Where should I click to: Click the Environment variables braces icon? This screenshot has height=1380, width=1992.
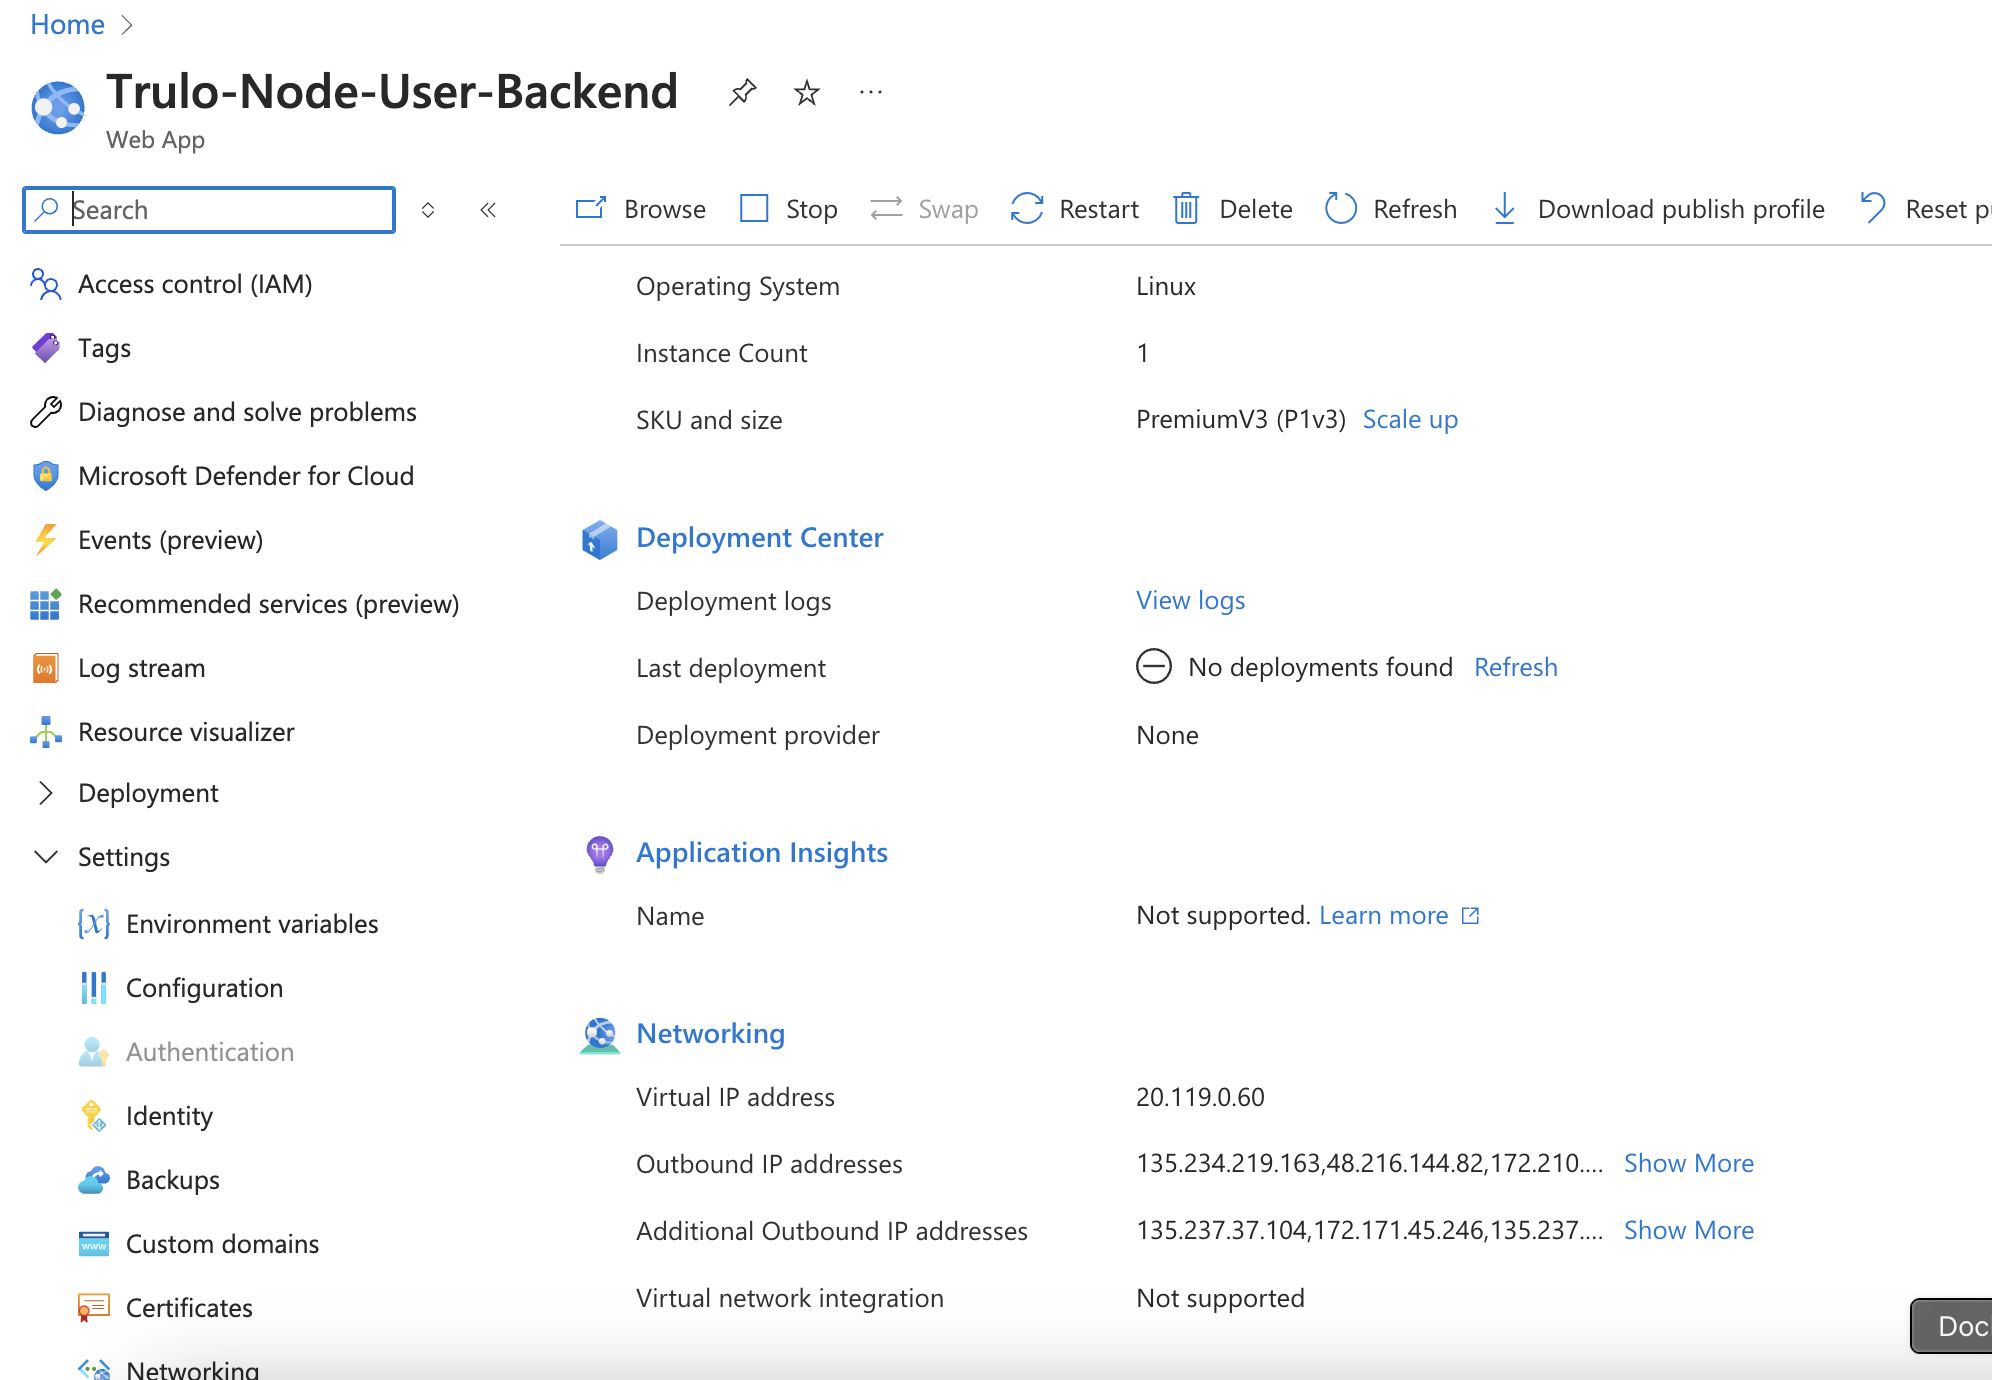[93, 925]
